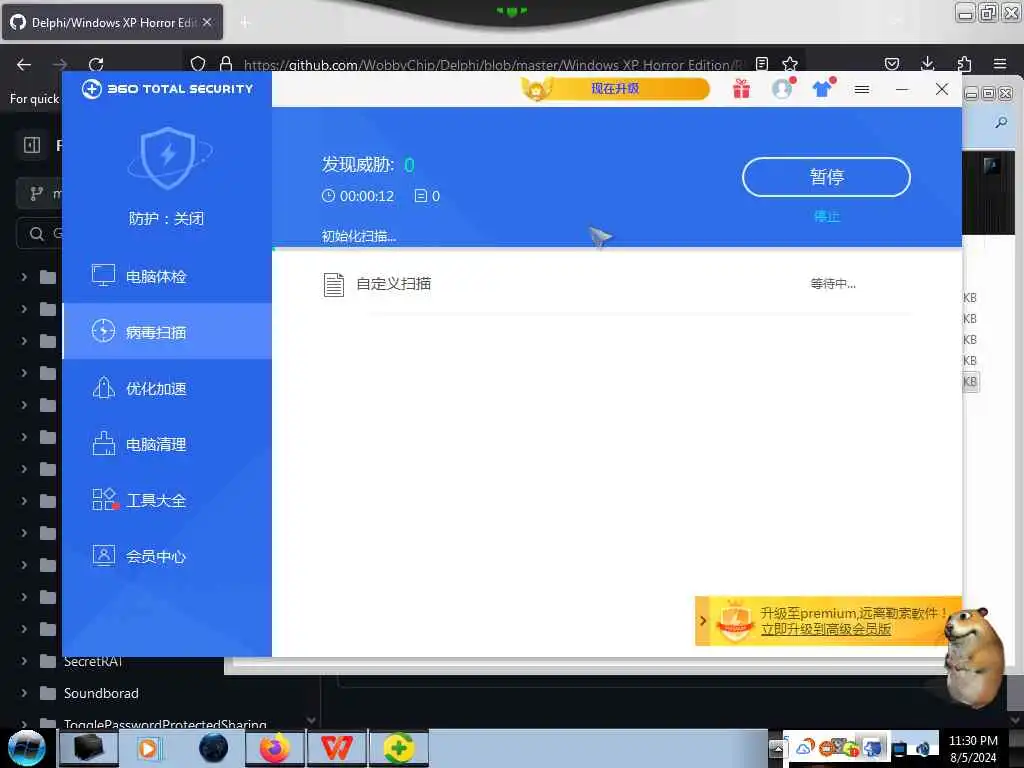Open the Soundborad folder
Image resolution: width=1024 pixels, height=768 pixels.
click(101, 693)
